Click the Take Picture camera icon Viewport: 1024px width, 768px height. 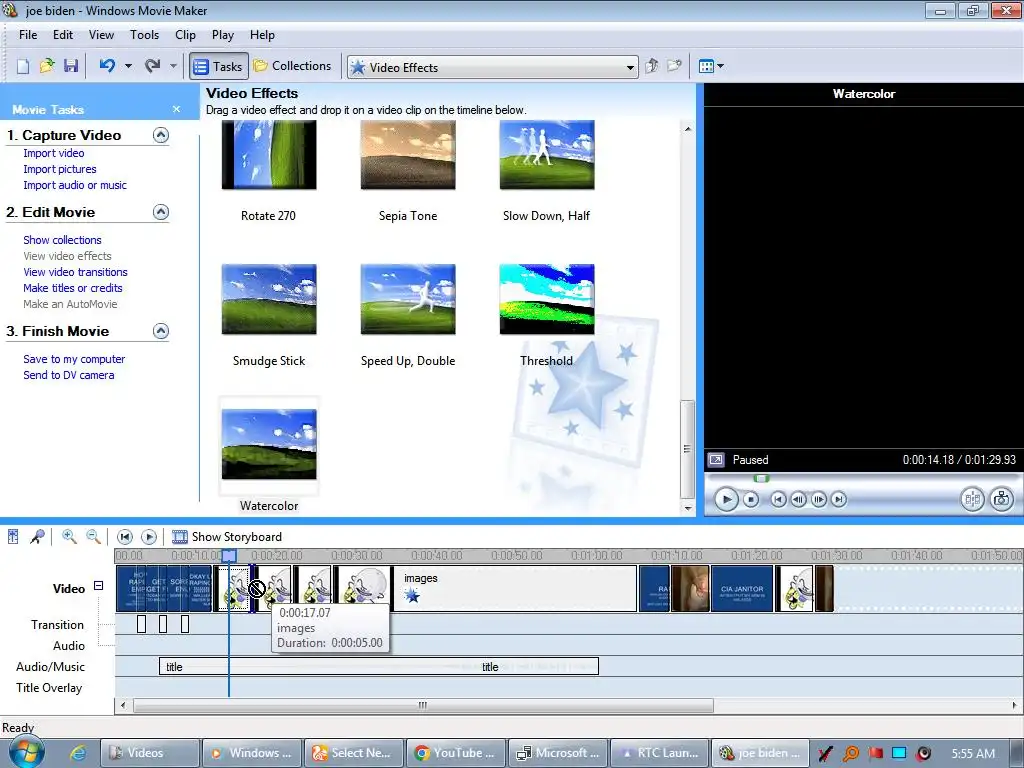1001,500
